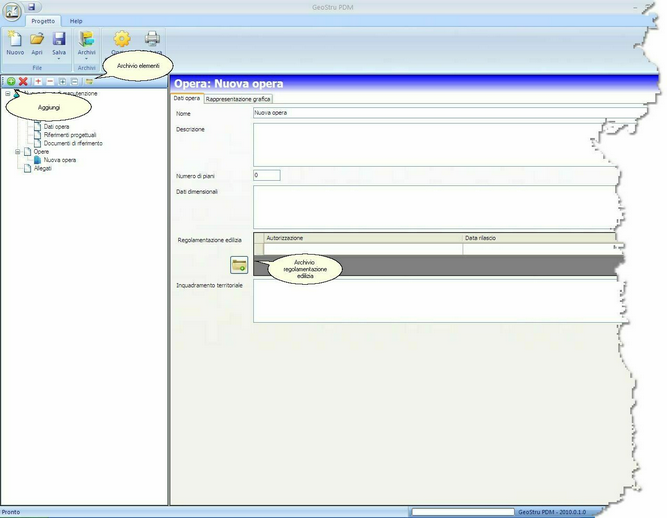Click the red minus toolbar icon
Image resolution: width=667 pixels, height=518 pixels.
[50, 81]
